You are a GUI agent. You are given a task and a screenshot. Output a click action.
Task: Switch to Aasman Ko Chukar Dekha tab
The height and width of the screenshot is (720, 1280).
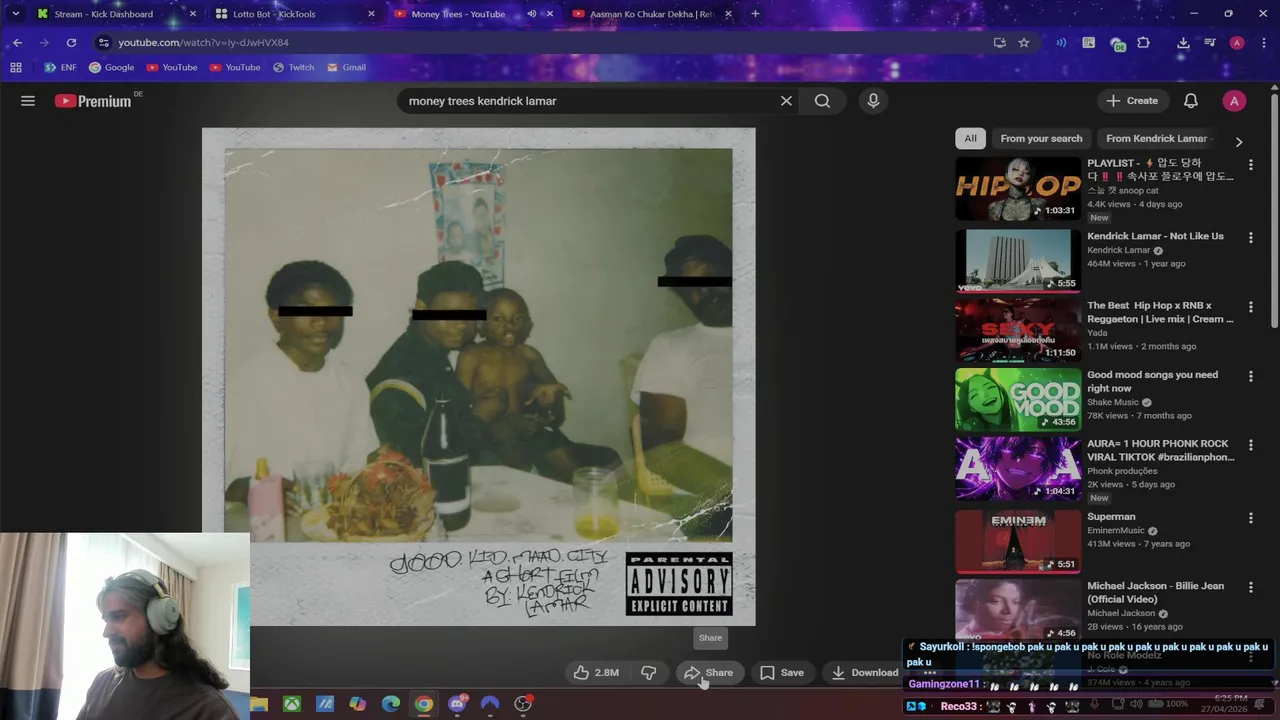651,14
